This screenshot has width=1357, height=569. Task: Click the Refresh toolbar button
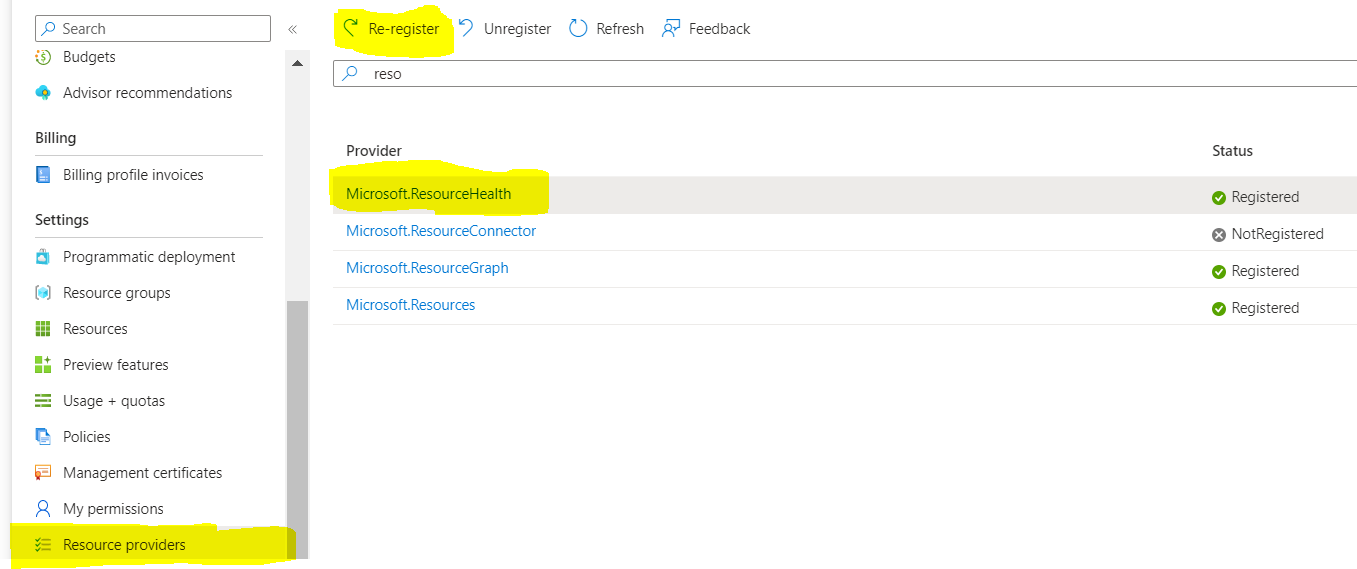607,29
